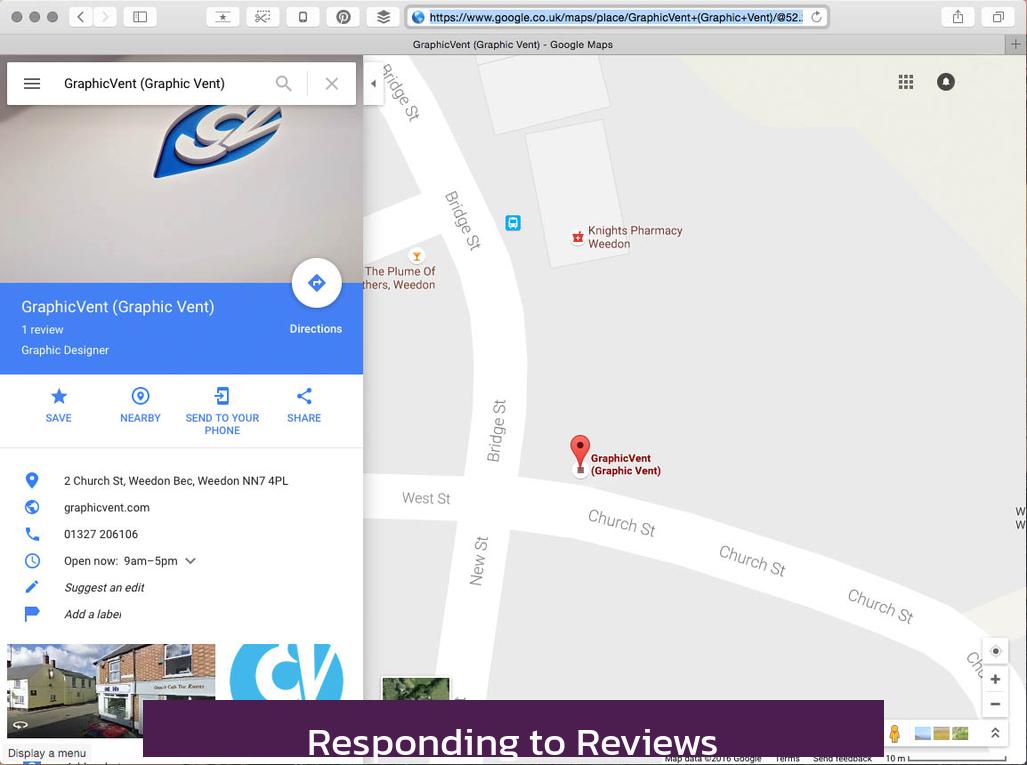Send place to your phone
The height and width of the screenshot is (765, 1027).
(222, 411)
